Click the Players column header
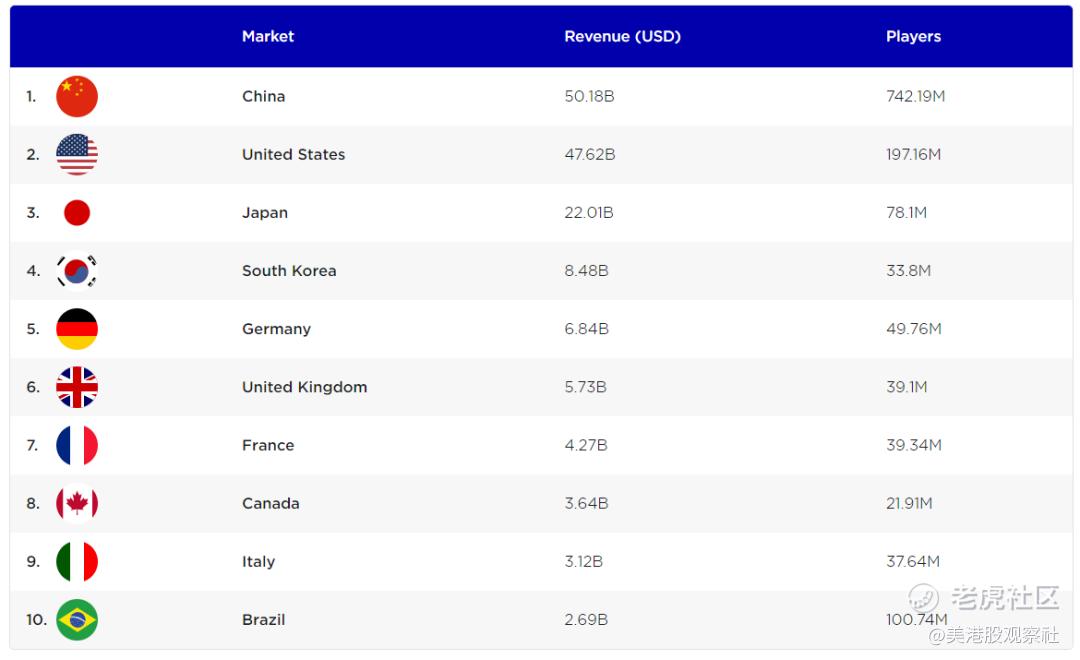1080x660 pixels. [x=913, y=36]
